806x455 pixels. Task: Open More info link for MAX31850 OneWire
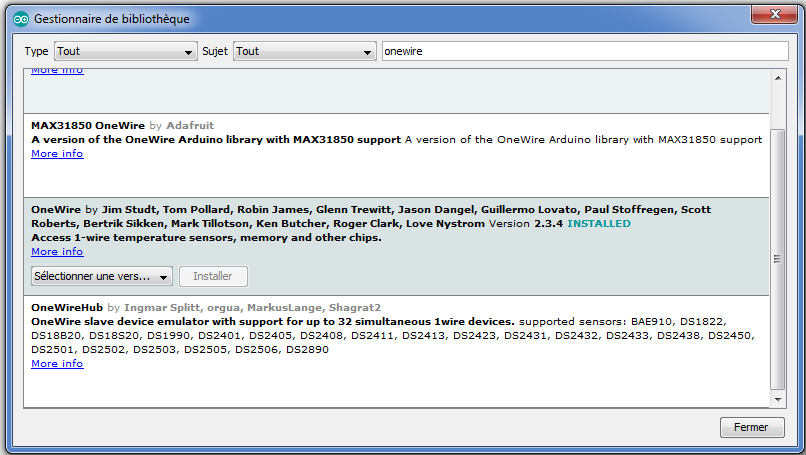coord(57,154)
